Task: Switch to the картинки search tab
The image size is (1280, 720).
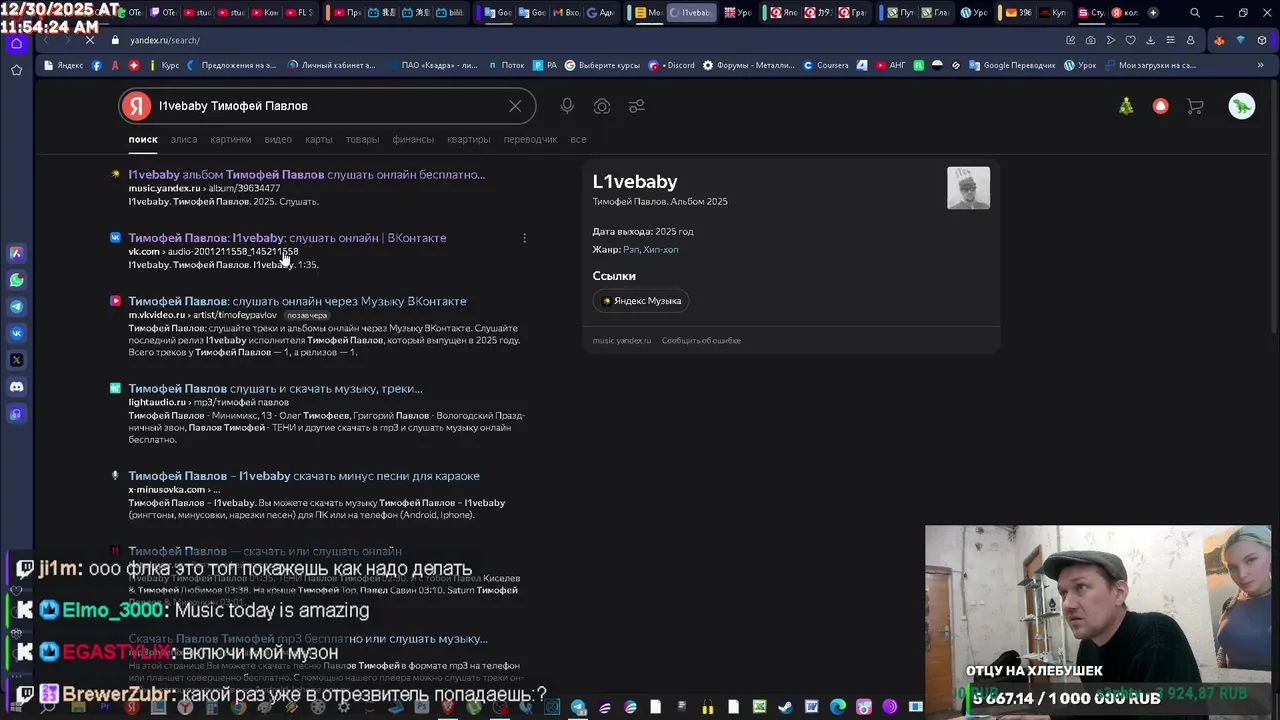Action: click(231, 139)
